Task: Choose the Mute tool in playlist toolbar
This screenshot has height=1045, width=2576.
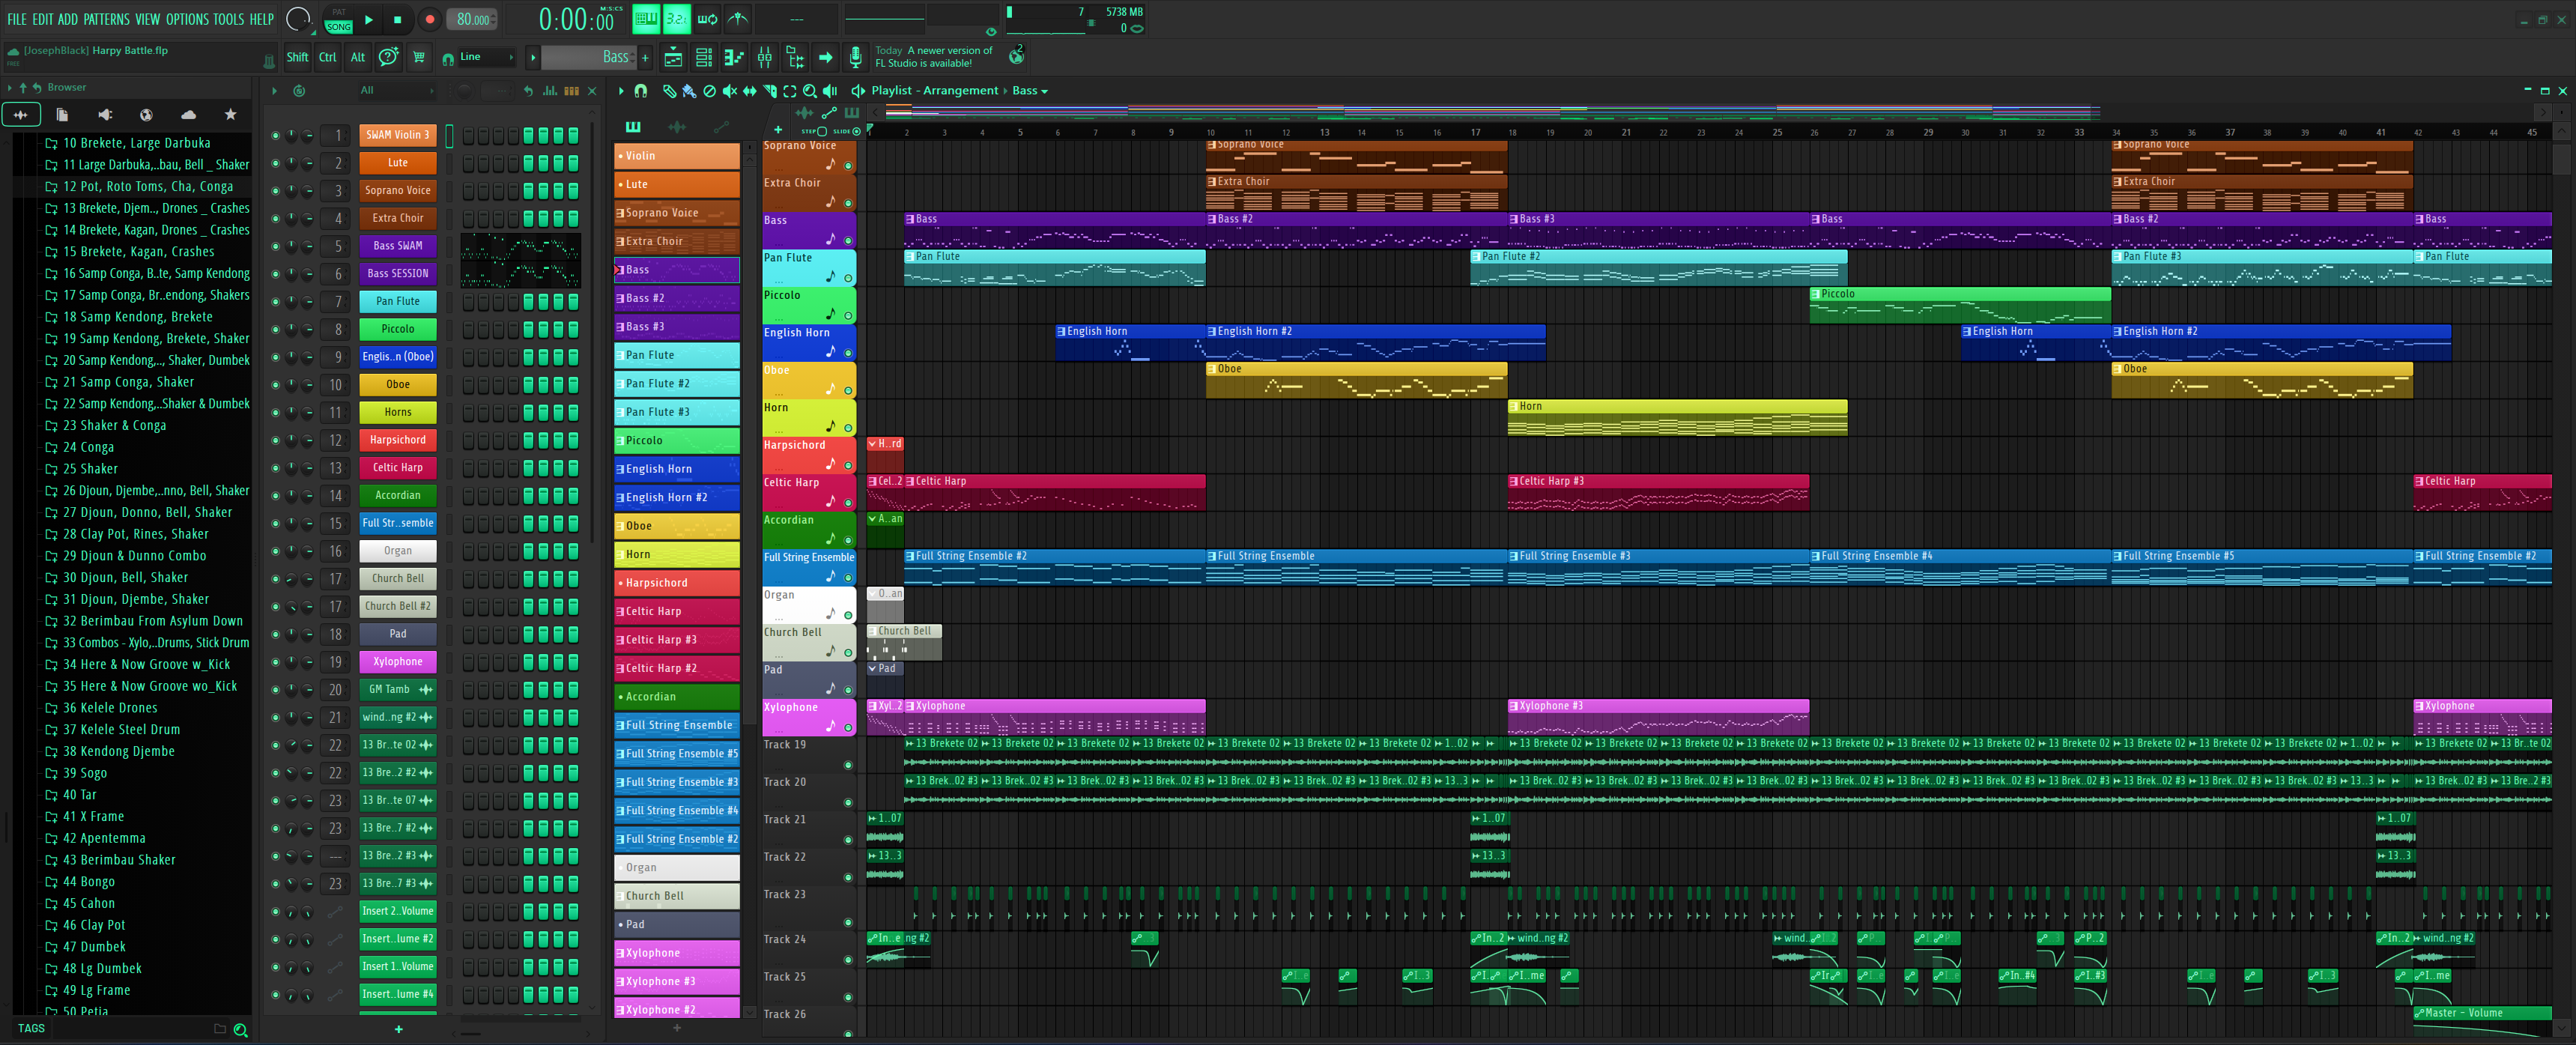Action: click(x=730, y=91)
